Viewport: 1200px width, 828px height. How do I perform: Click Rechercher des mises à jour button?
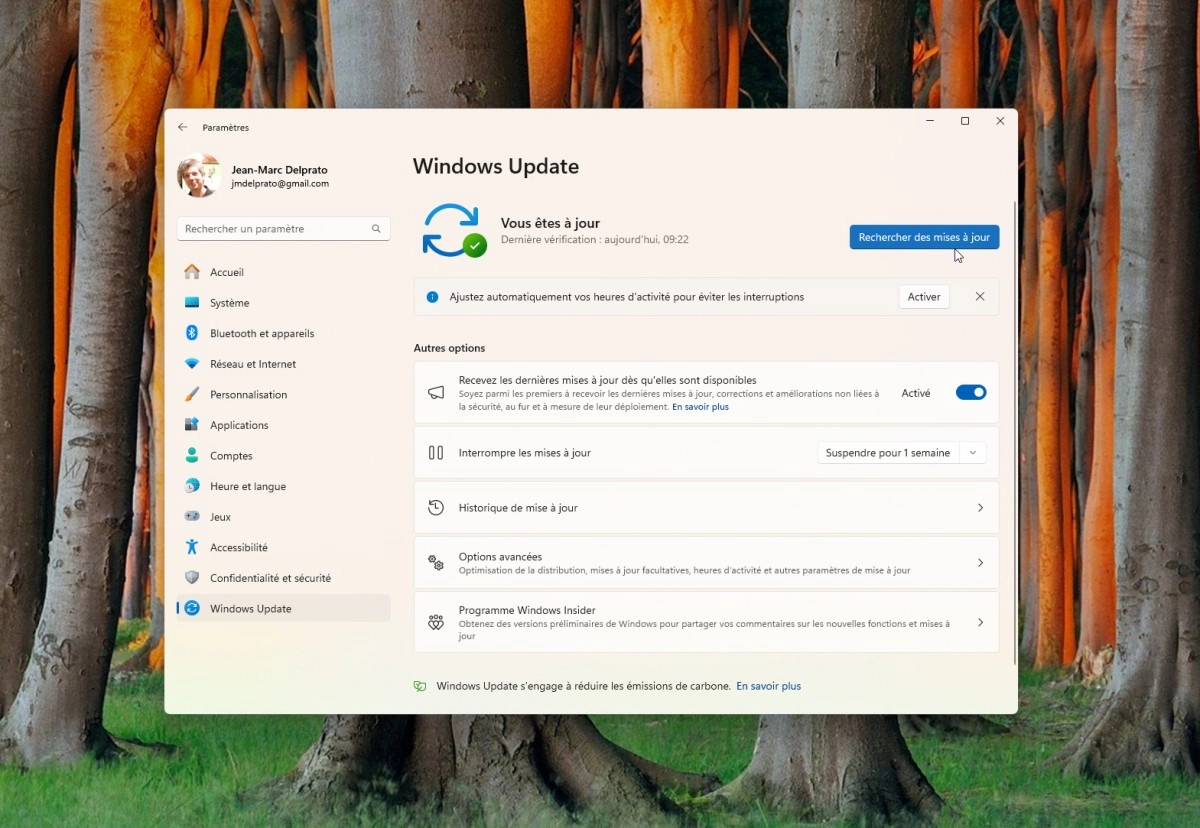click(924, 237)
